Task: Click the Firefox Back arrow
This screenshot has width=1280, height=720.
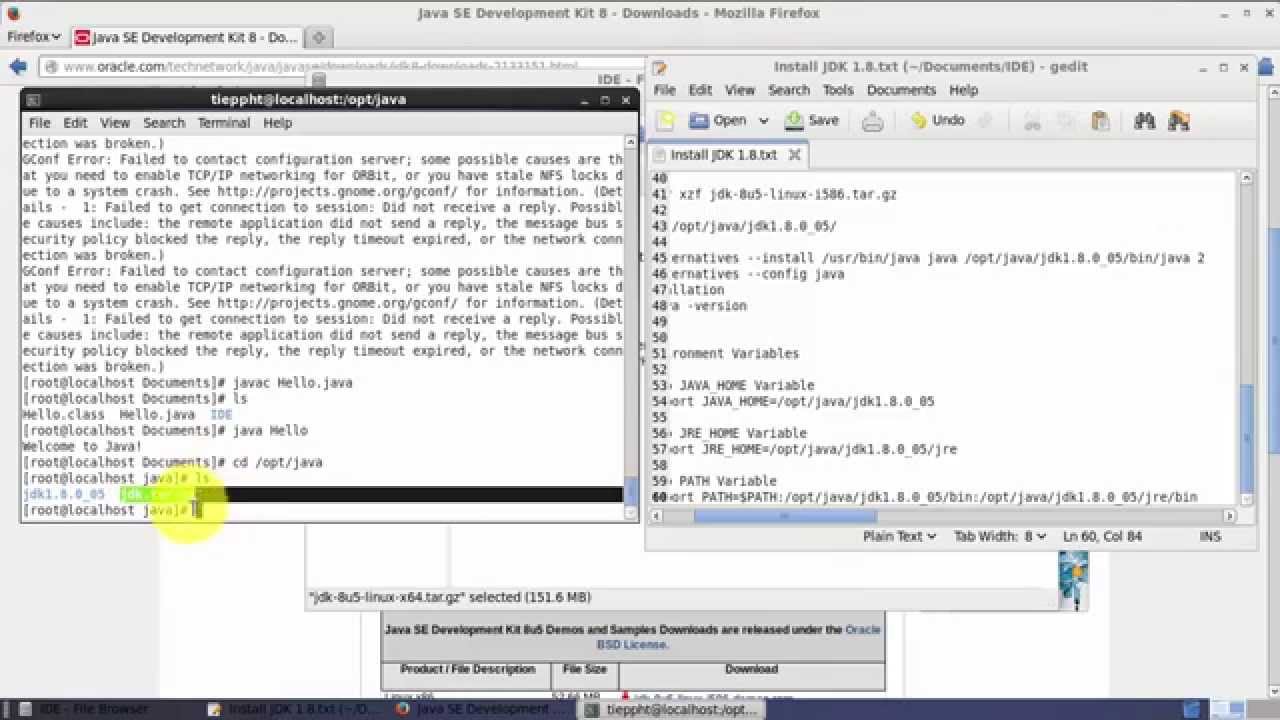Action: (18, 67)
